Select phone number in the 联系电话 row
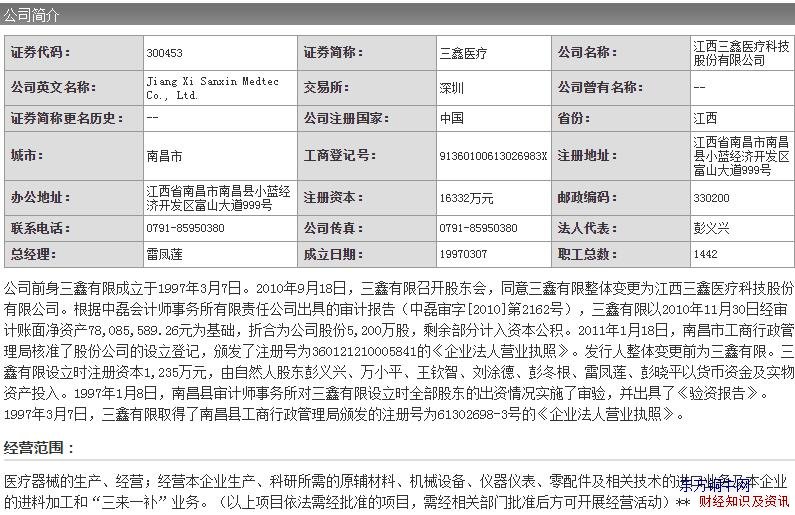The image size is (795, 515). tap(185, 228)
